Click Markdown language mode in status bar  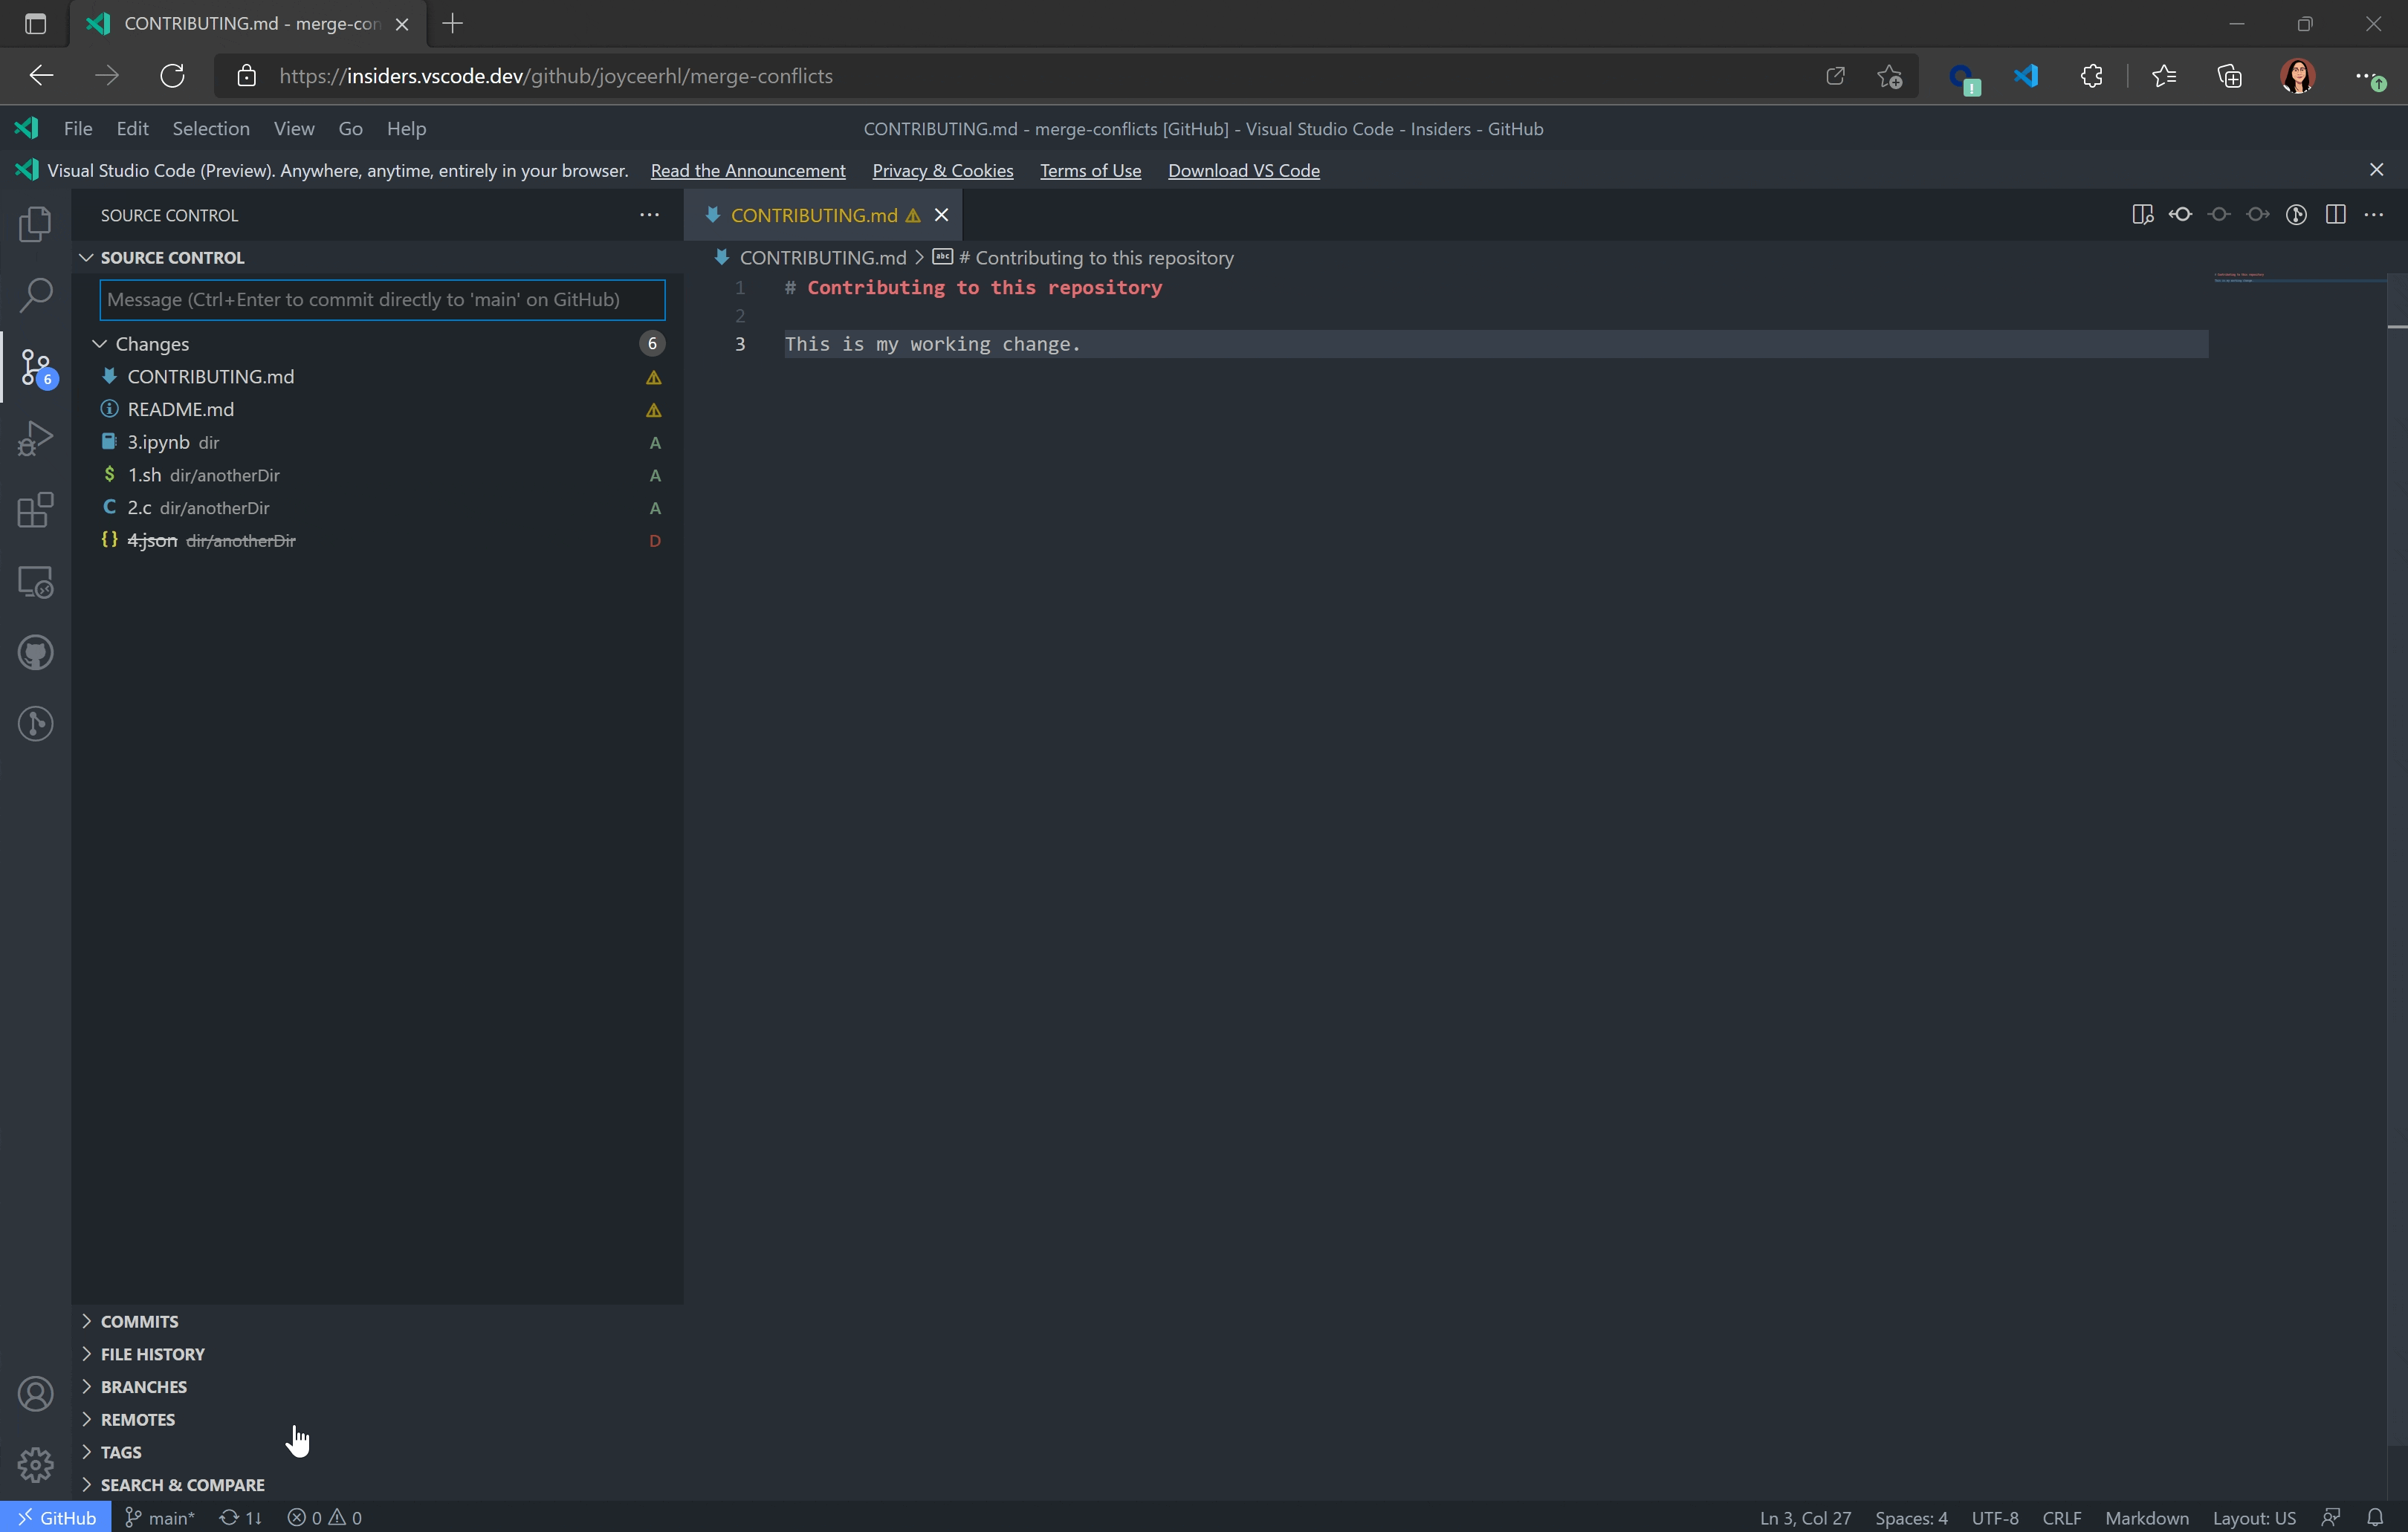(x=2147, y=1517)
